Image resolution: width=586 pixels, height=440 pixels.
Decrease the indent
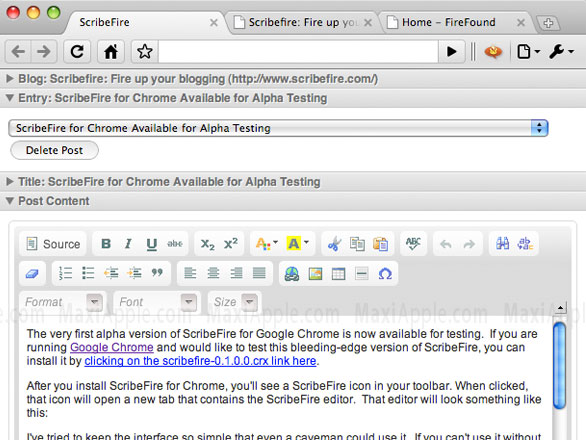[x=111, y=274]
